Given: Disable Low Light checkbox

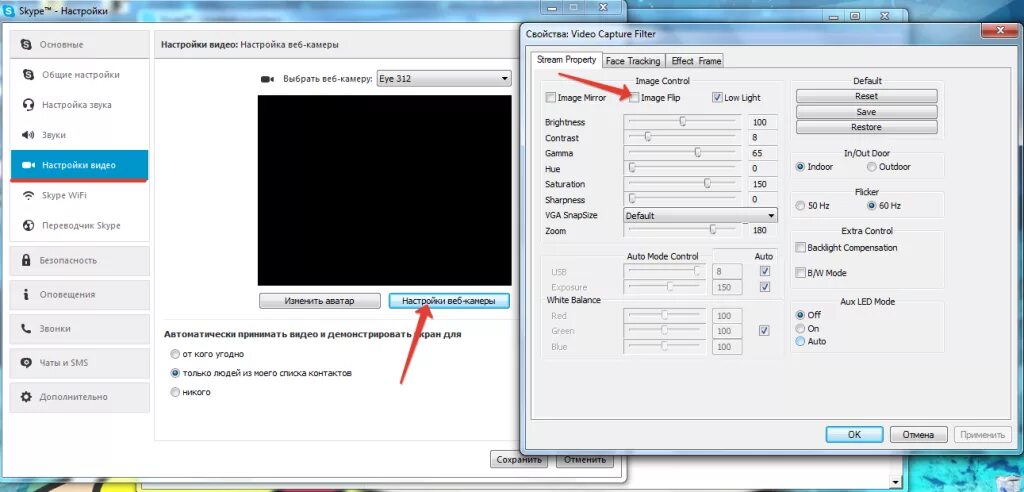Looking at the screenshot, I should (x=717, y=97).
